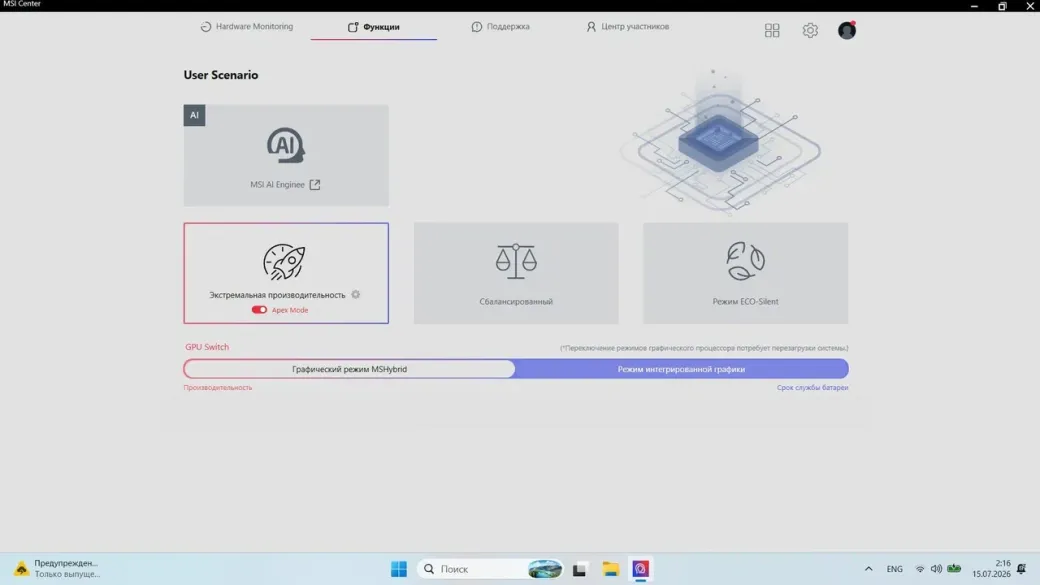This screenshot has height=585, width=1040.
Task: Open the four-squares grid view icon
Action: (x=772, y=31)
